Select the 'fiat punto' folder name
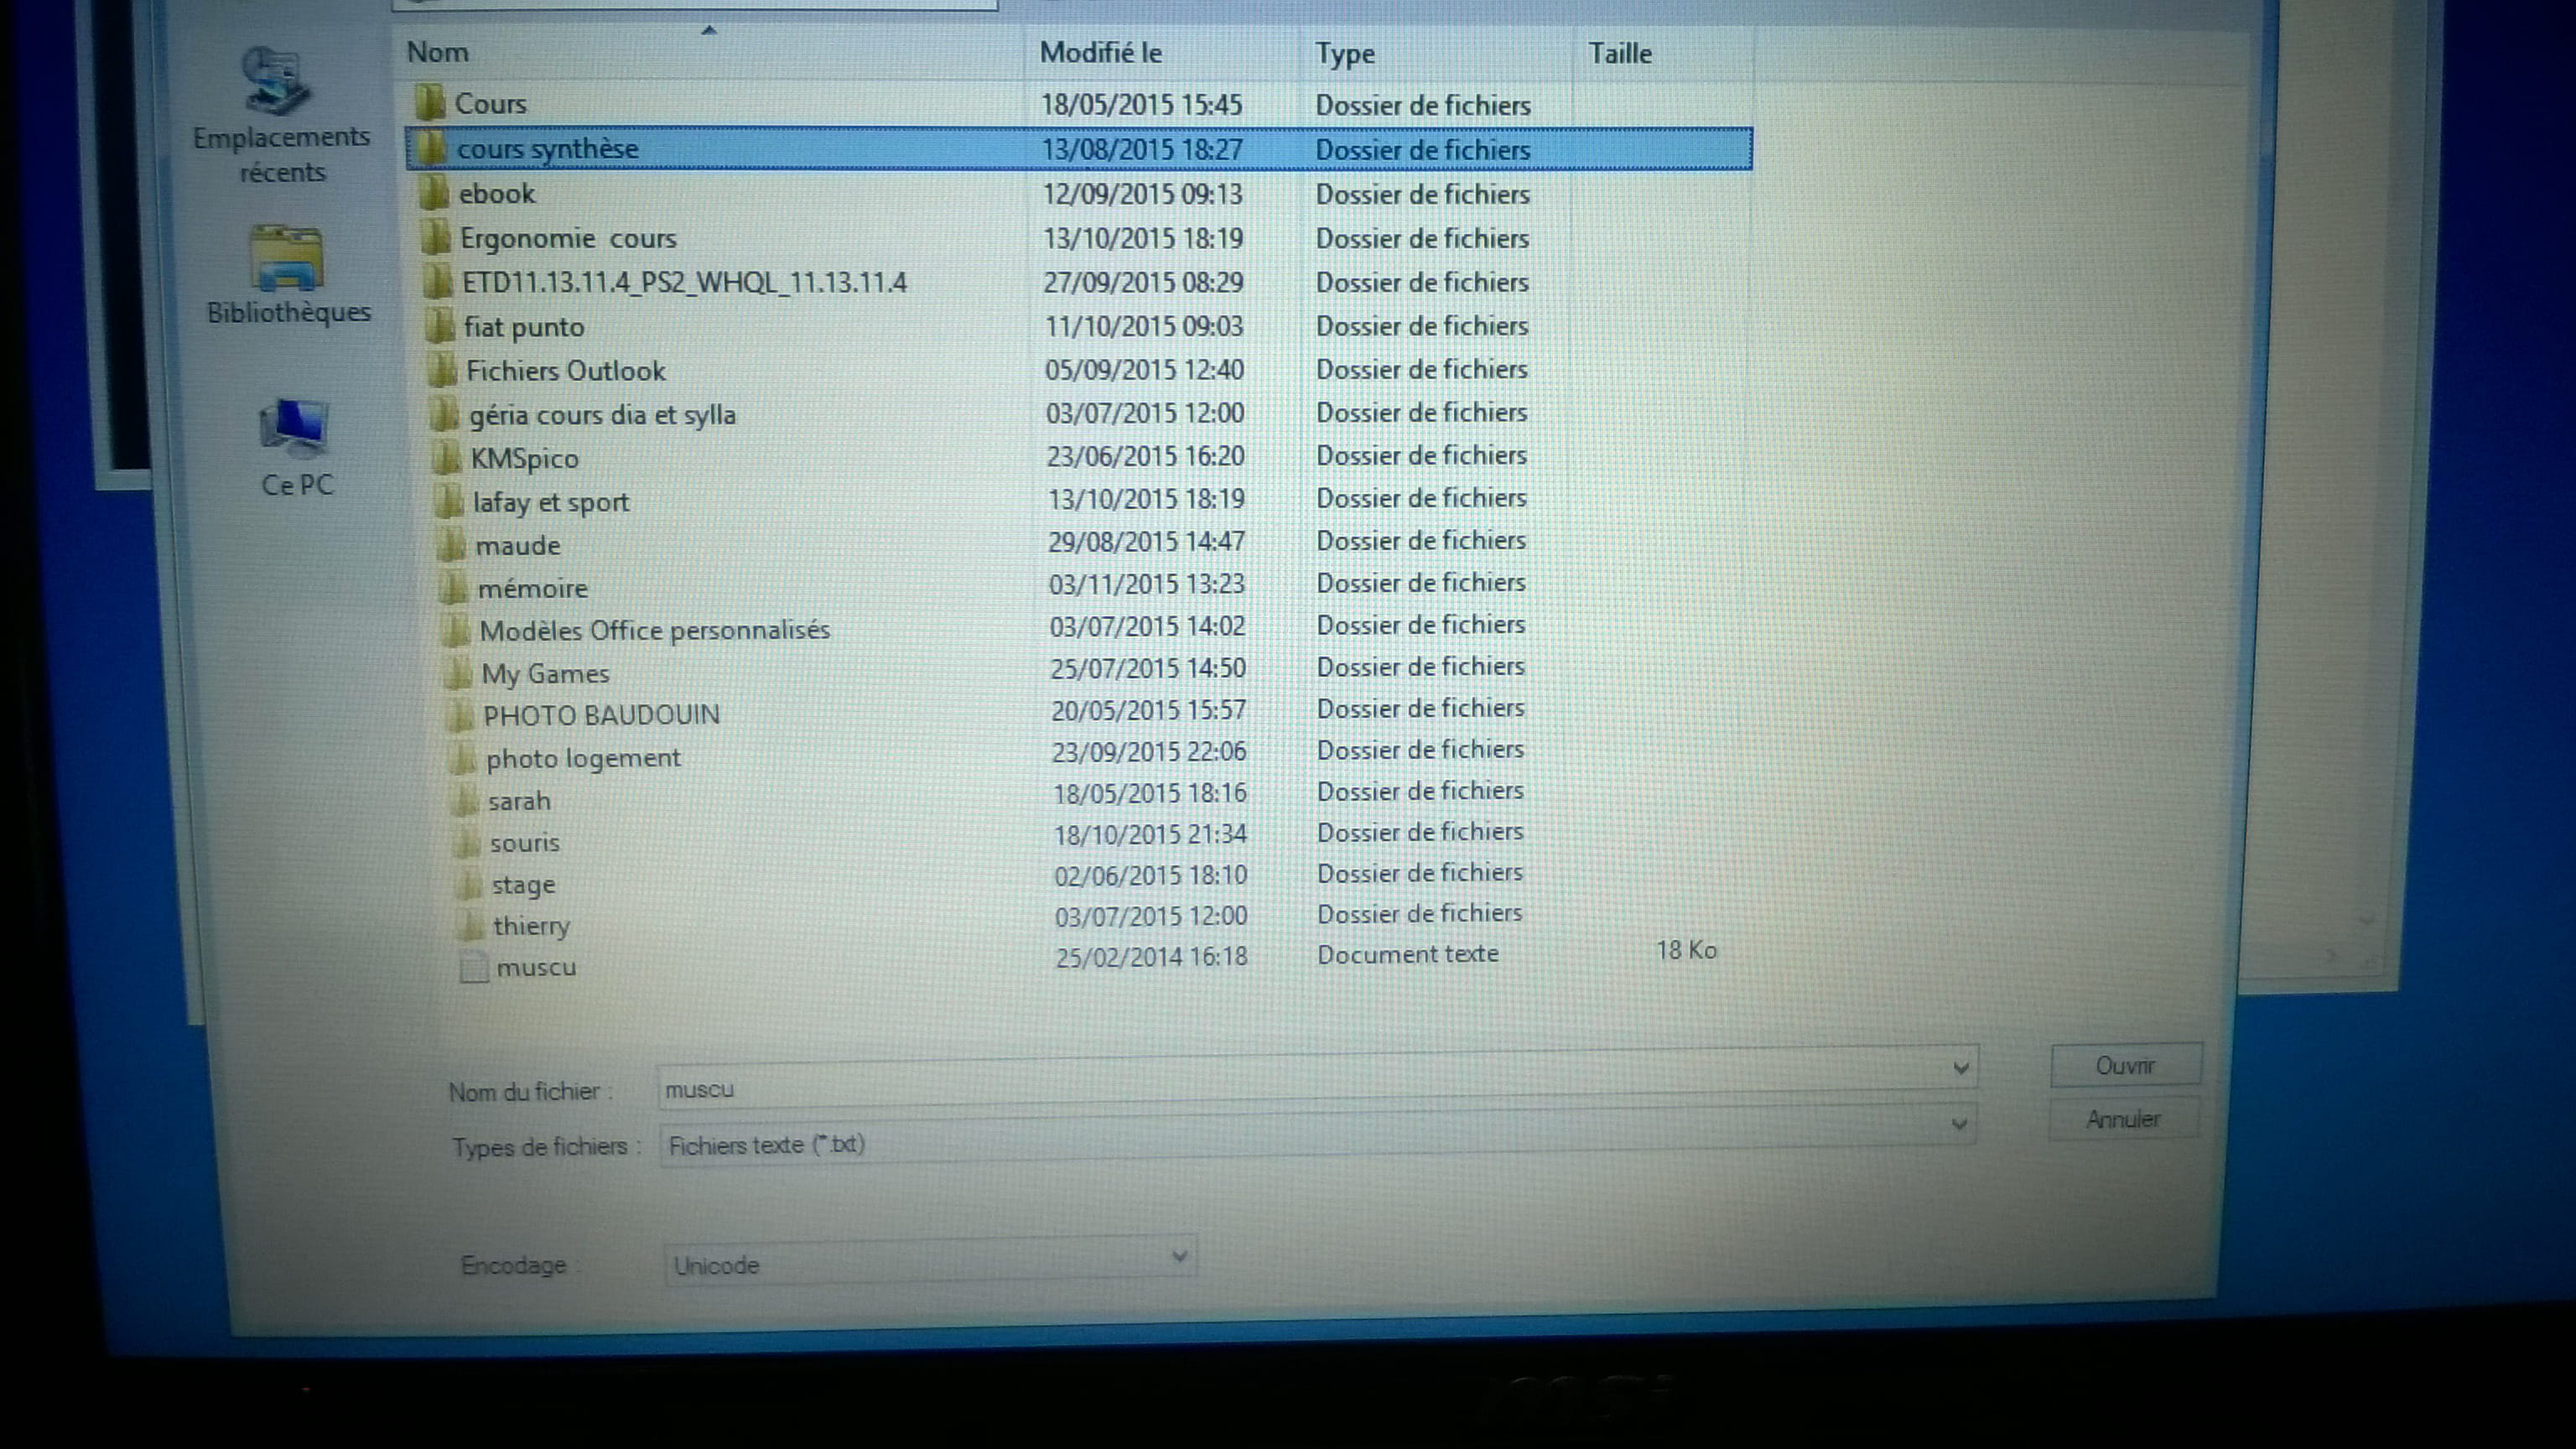Screen dimensions: 2576x1449 tap(524, 328)
